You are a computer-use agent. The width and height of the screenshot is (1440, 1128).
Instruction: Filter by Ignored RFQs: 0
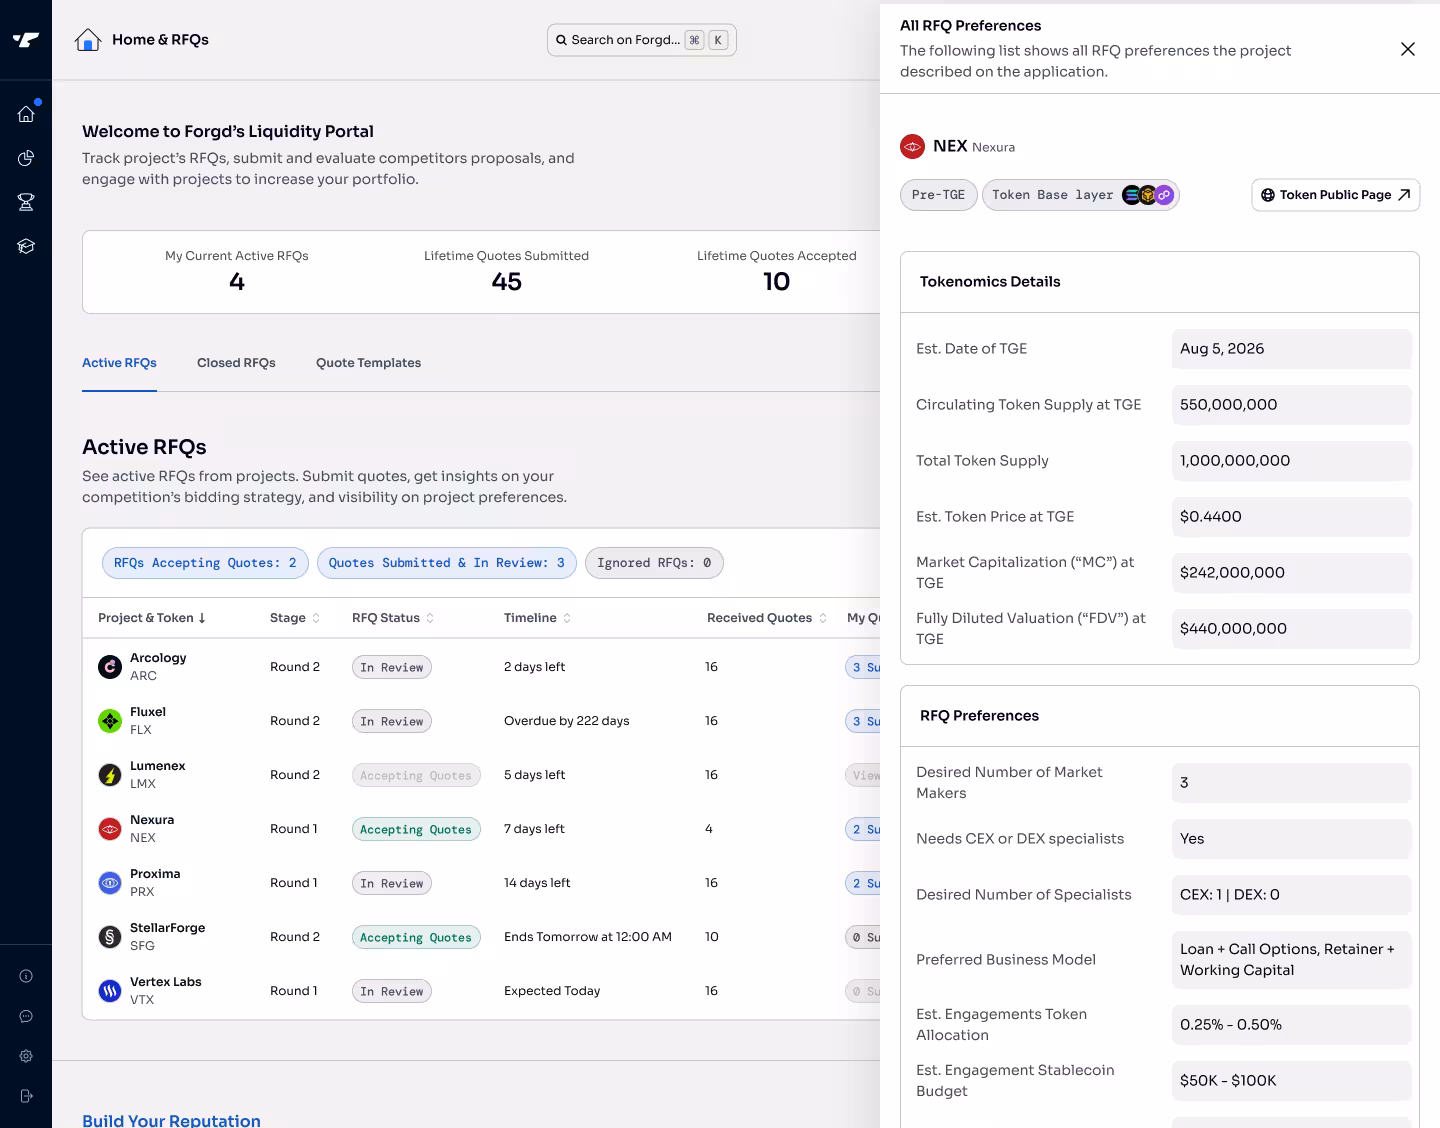tap(654, 563)
